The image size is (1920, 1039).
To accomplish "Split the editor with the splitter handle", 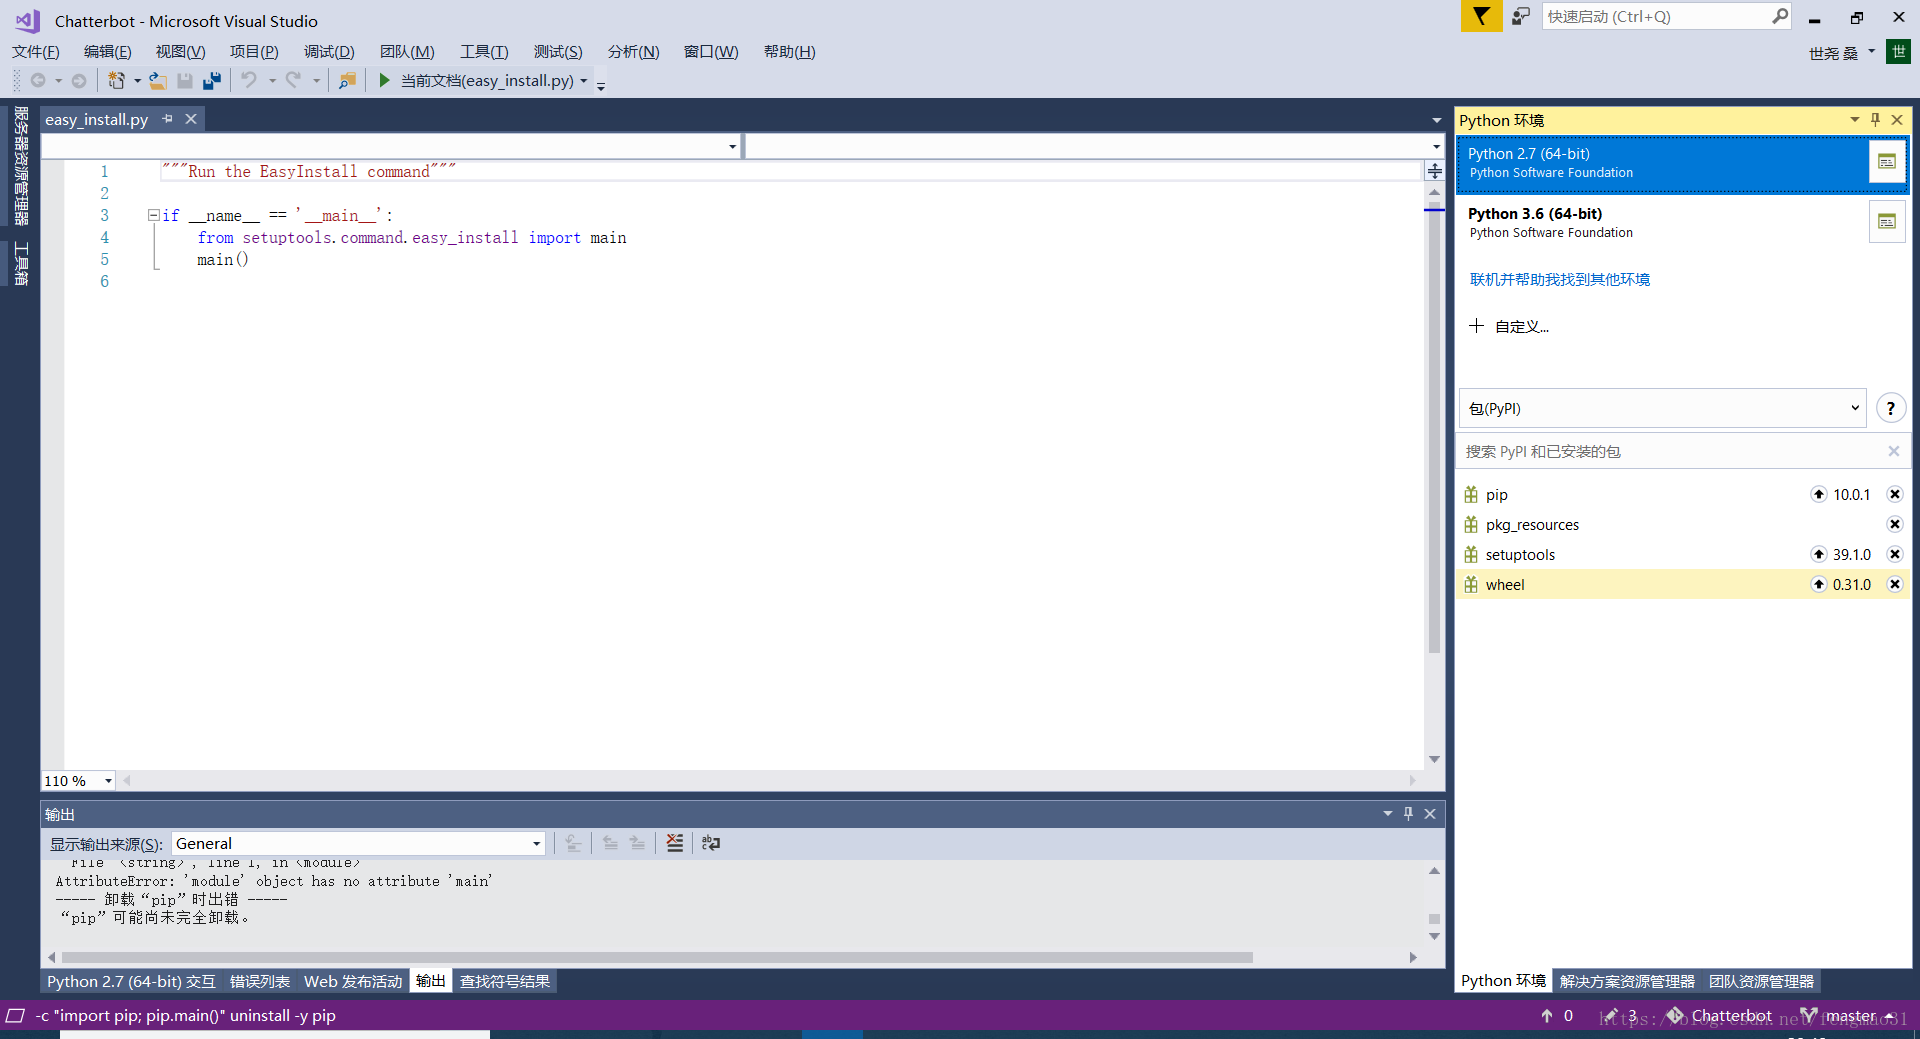I will point(1434,171).
